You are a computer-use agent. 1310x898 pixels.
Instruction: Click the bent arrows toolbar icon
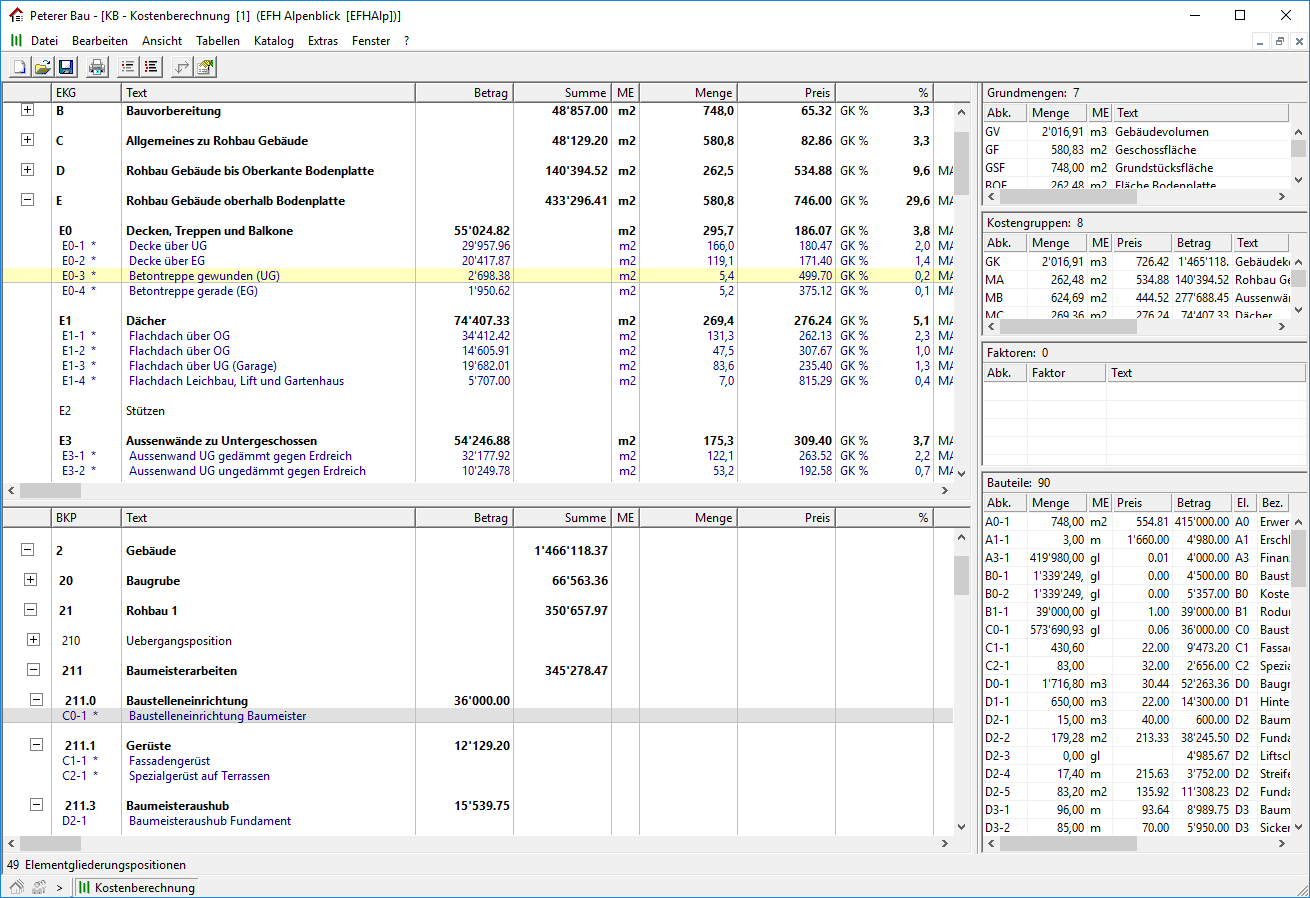[182, 67]
